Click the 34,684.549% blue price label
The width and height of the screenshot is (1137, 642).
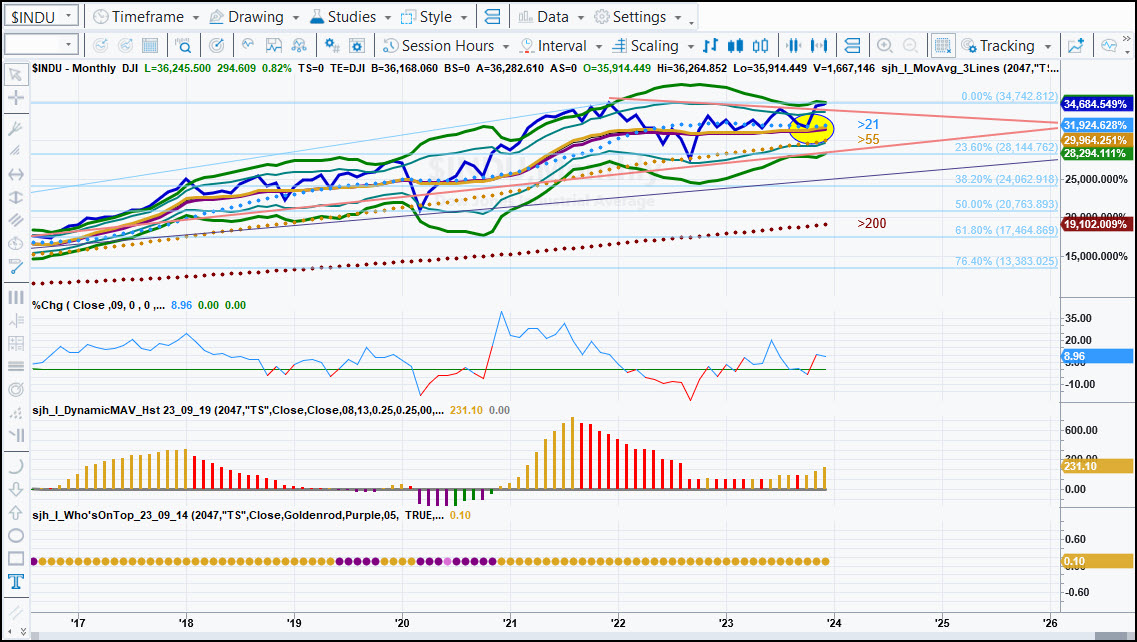(1096, 104)
